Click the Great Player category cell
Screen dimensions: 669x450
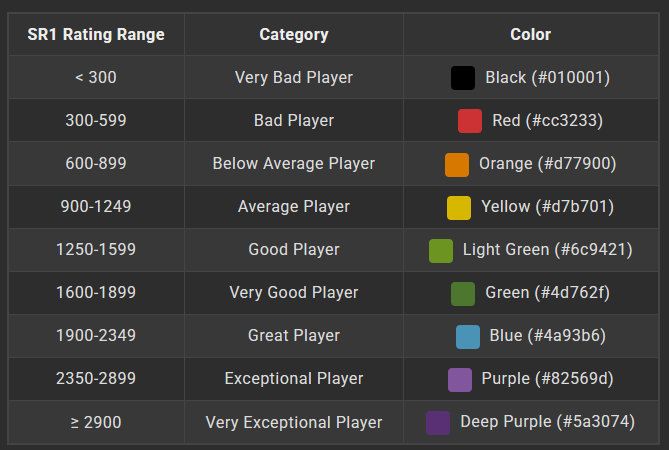[x=294, y=336]
